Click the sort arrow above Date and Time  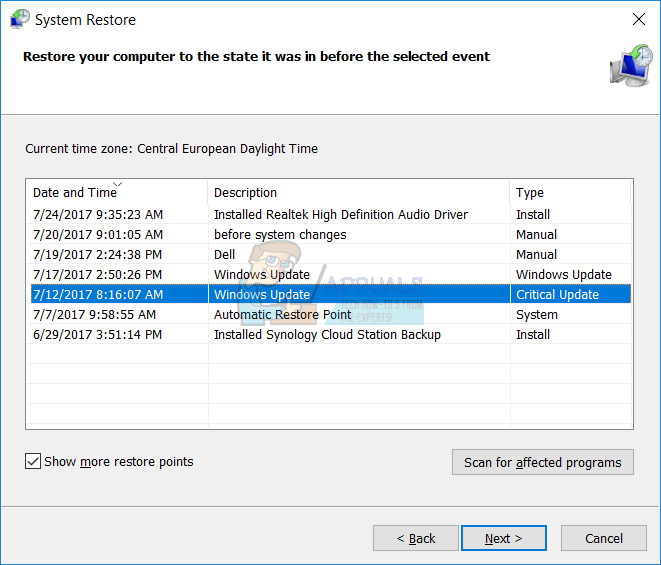tap(118, 184)
